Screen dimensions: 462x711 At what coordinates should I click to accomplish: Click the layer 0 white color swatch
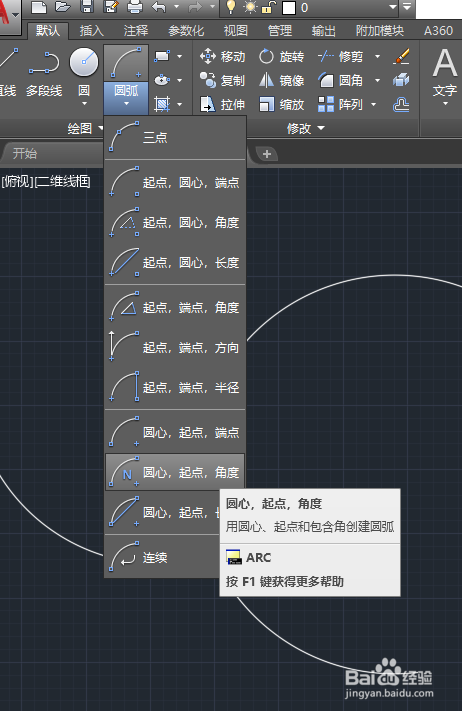point(289,8)
